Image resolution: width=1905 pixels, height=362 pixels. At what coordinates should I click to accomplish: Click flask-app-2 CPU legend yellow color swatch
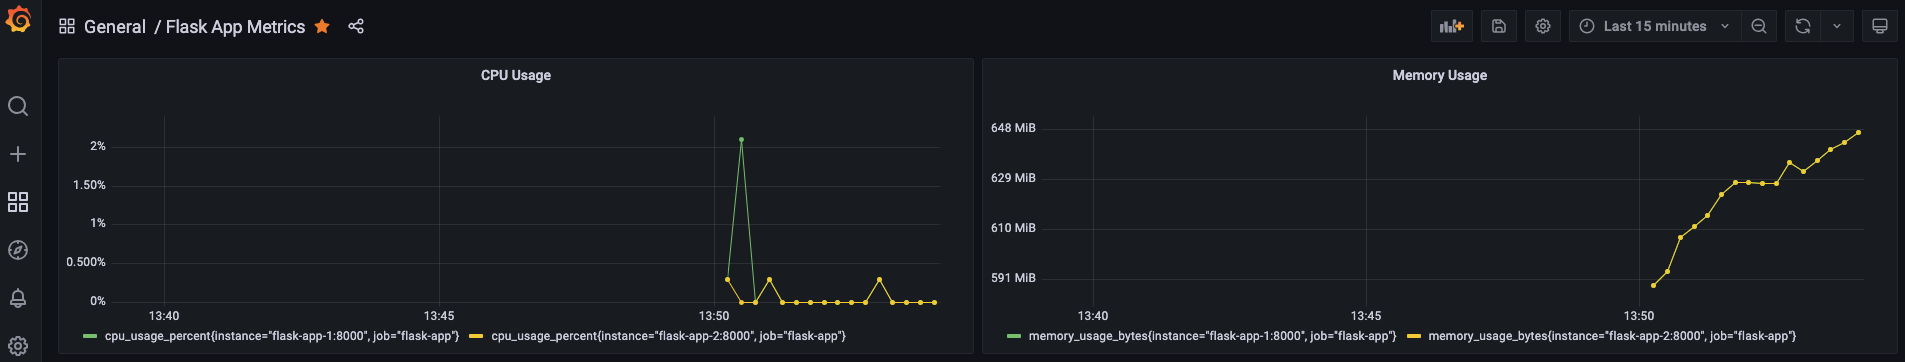(x=476, y=336)
